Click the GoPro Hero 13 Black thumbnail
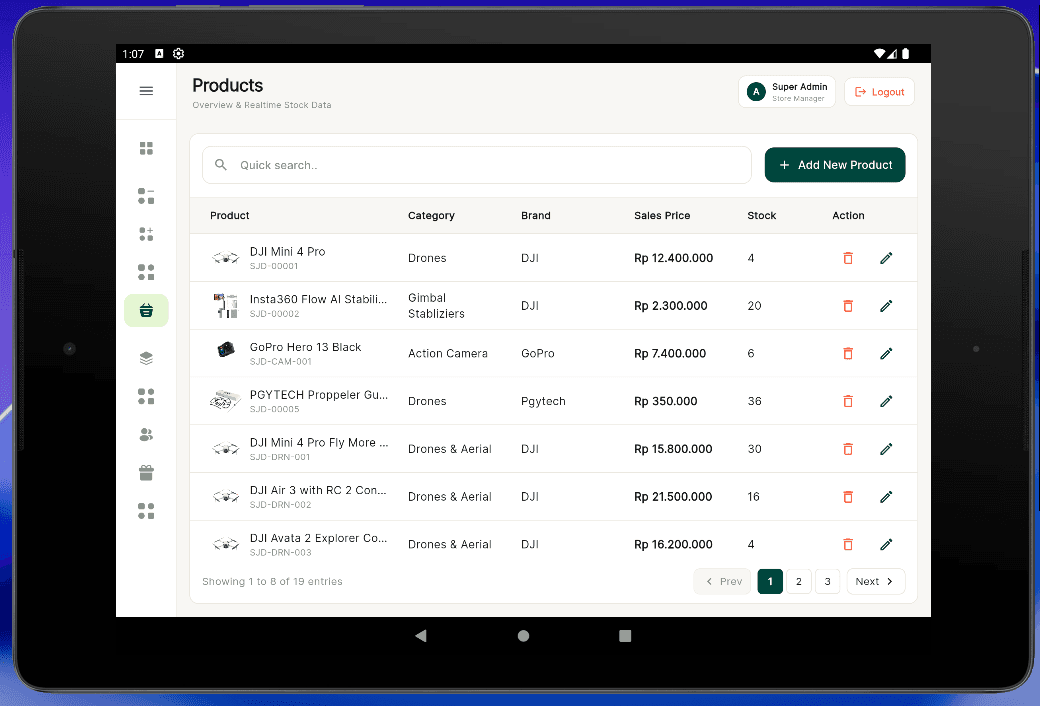 coord(226,350)
